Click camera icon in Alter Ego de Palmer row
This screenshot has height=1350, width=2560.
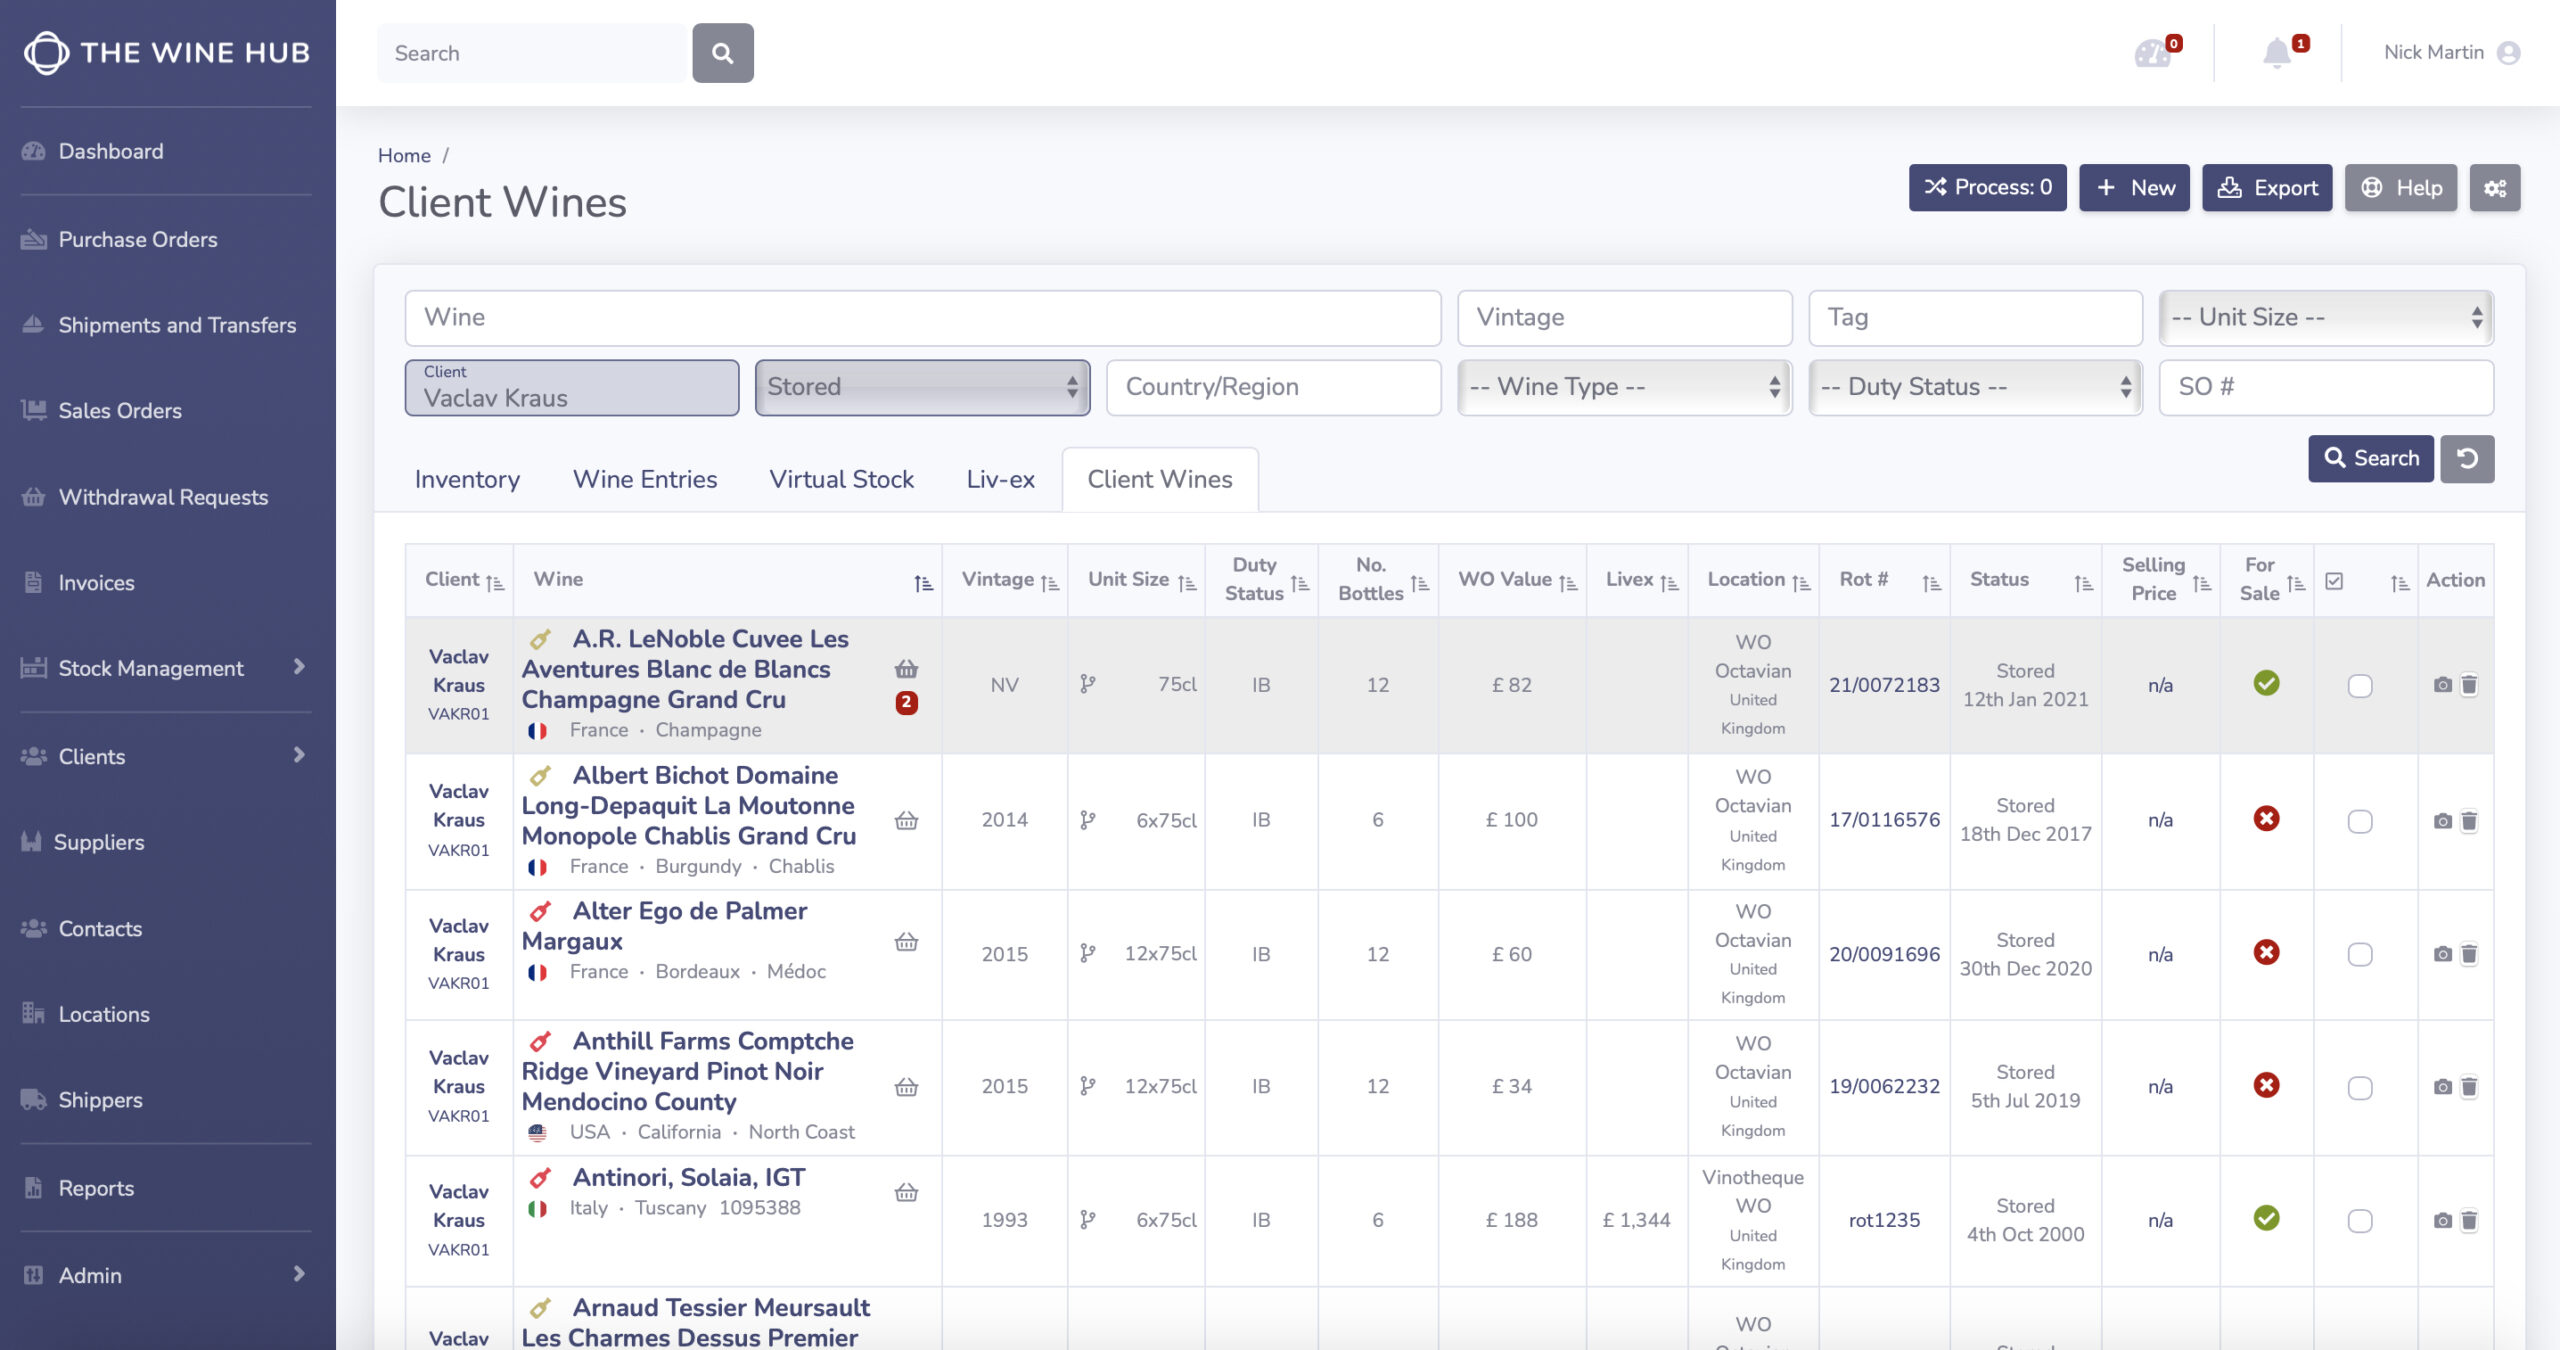[x=2443, y=954]
